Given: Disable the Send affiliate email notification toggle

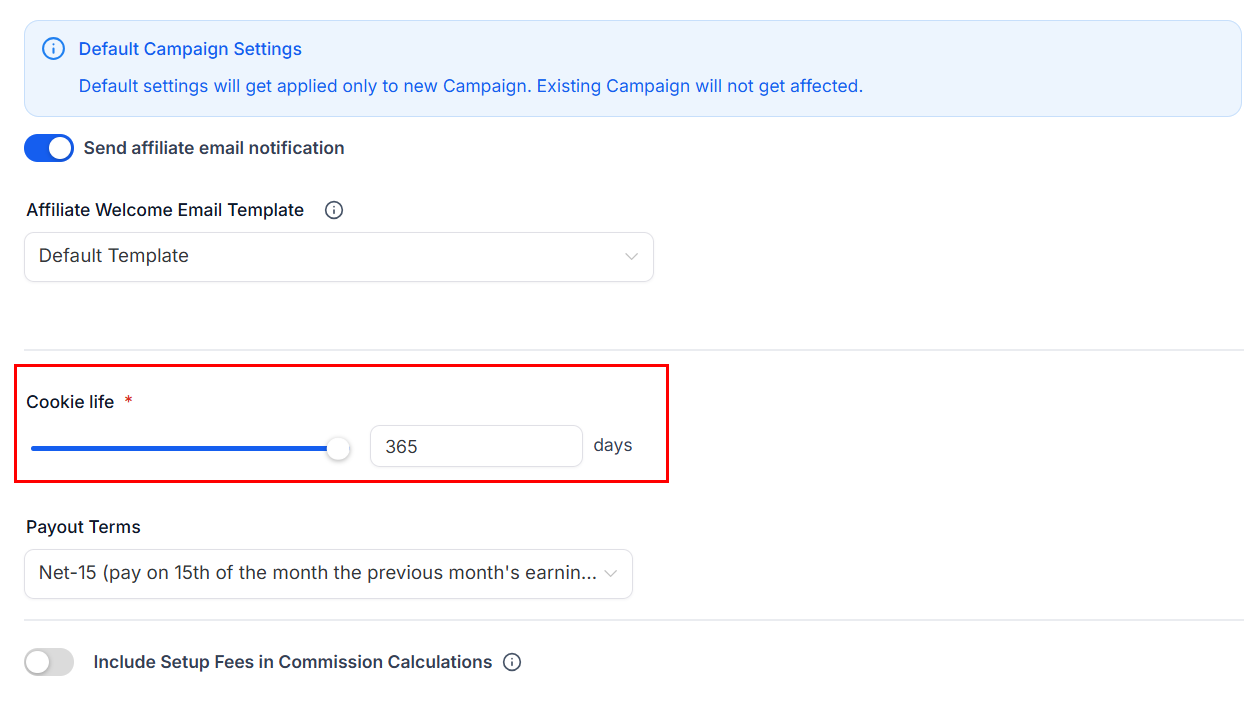Looking at the screenshot, I should (x=49, y=148).
